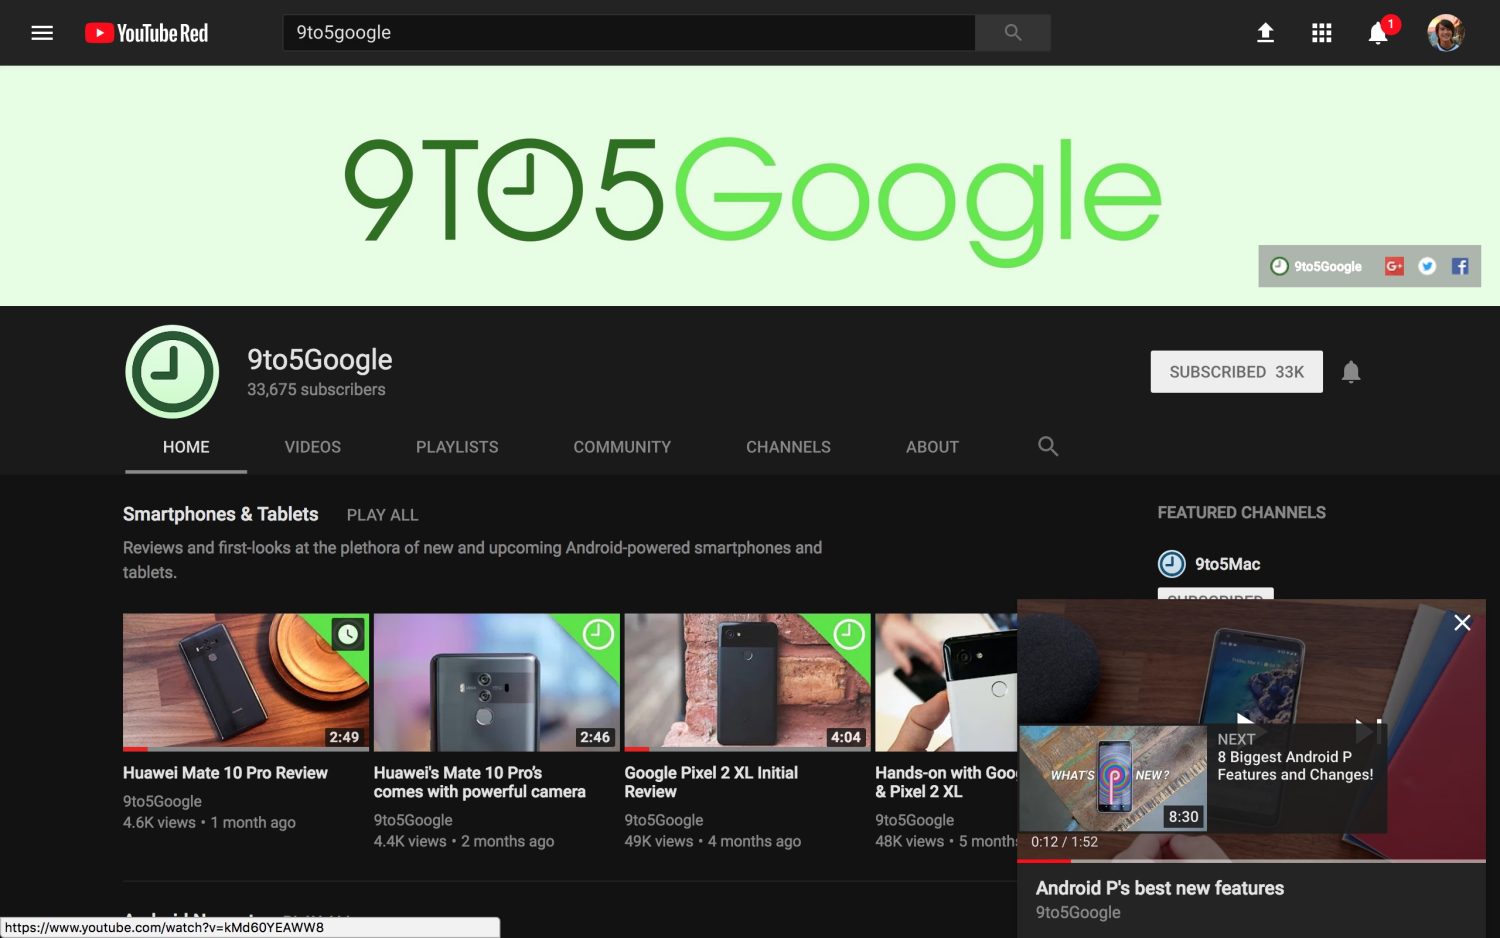1500x938 pixels.
Task: Click Android P's best new features miniplayer title
Action: (1159, 888)
